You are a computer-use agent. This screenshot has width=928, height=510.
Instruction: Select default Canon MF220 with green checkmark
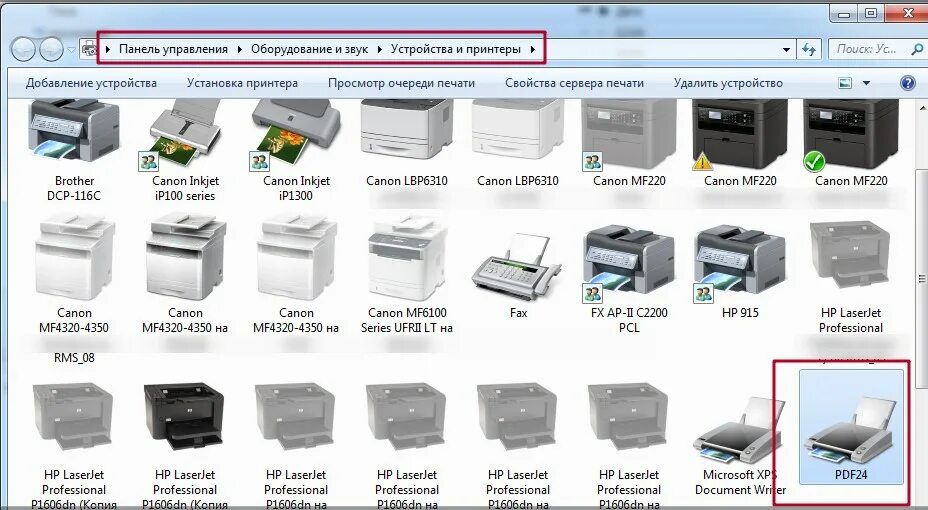(x=851, y=145)
